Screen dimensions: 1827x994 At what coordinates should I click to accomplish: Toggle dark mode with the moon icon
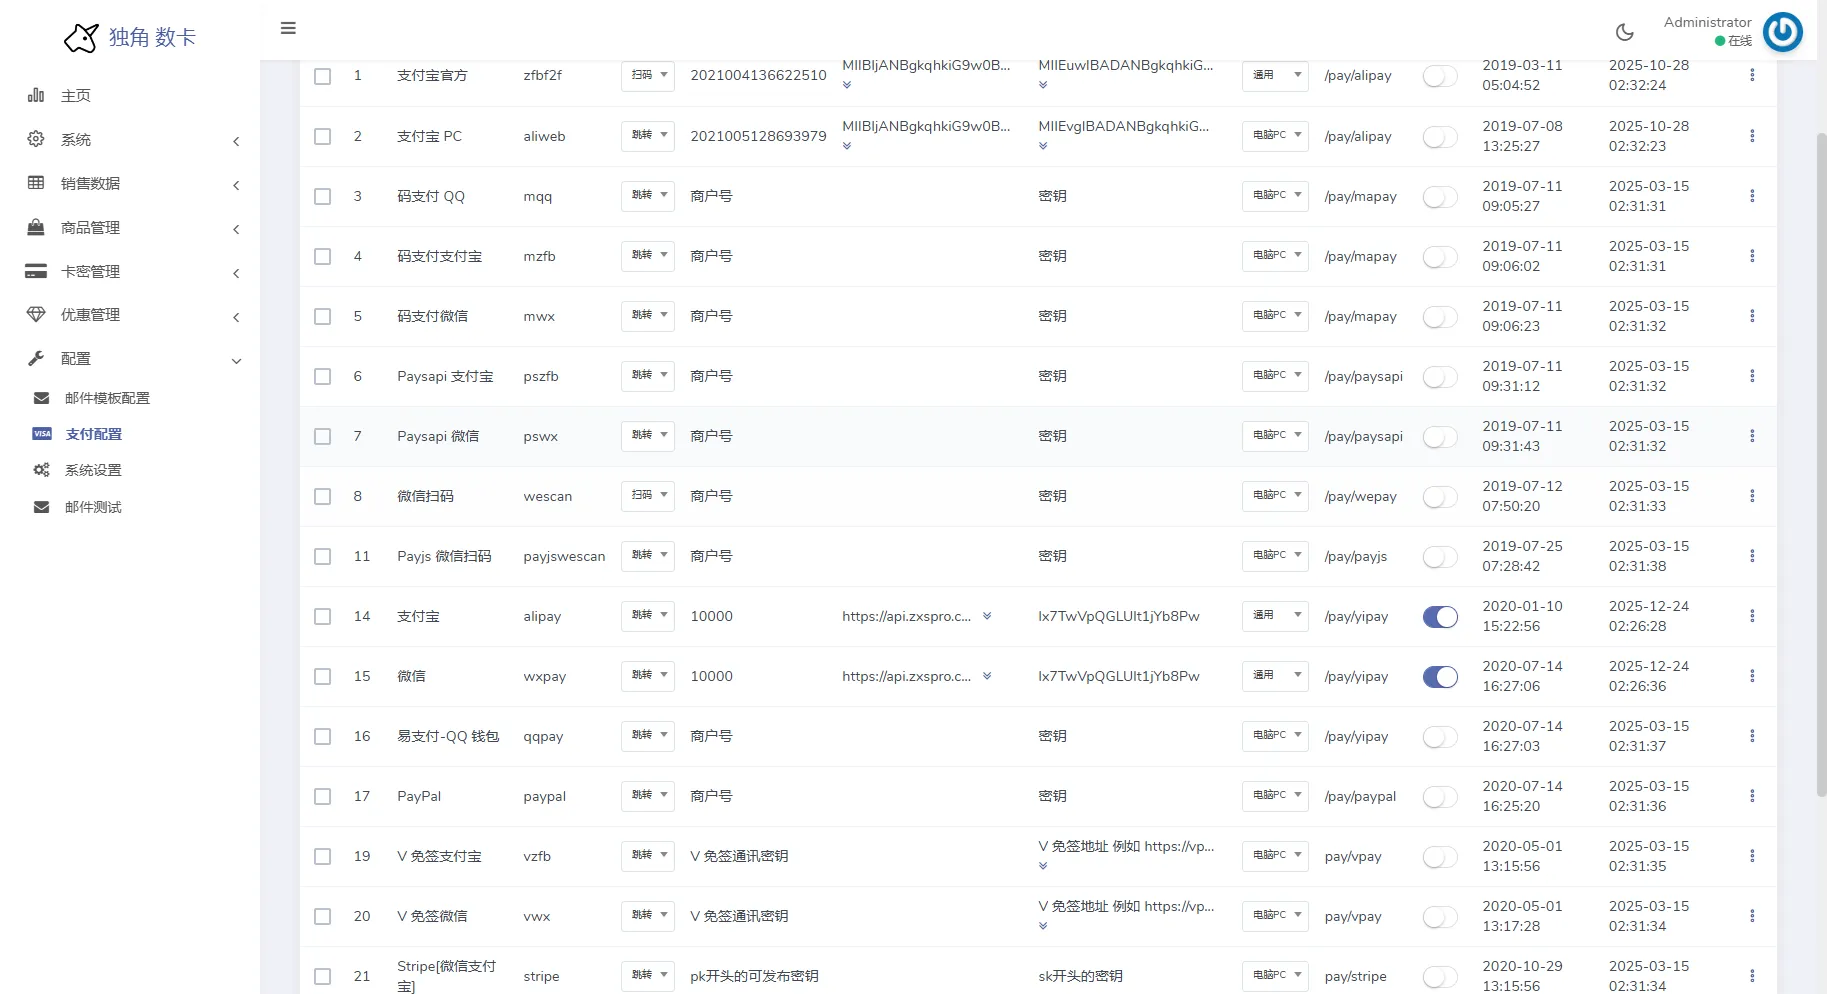tap(1624, 31)
